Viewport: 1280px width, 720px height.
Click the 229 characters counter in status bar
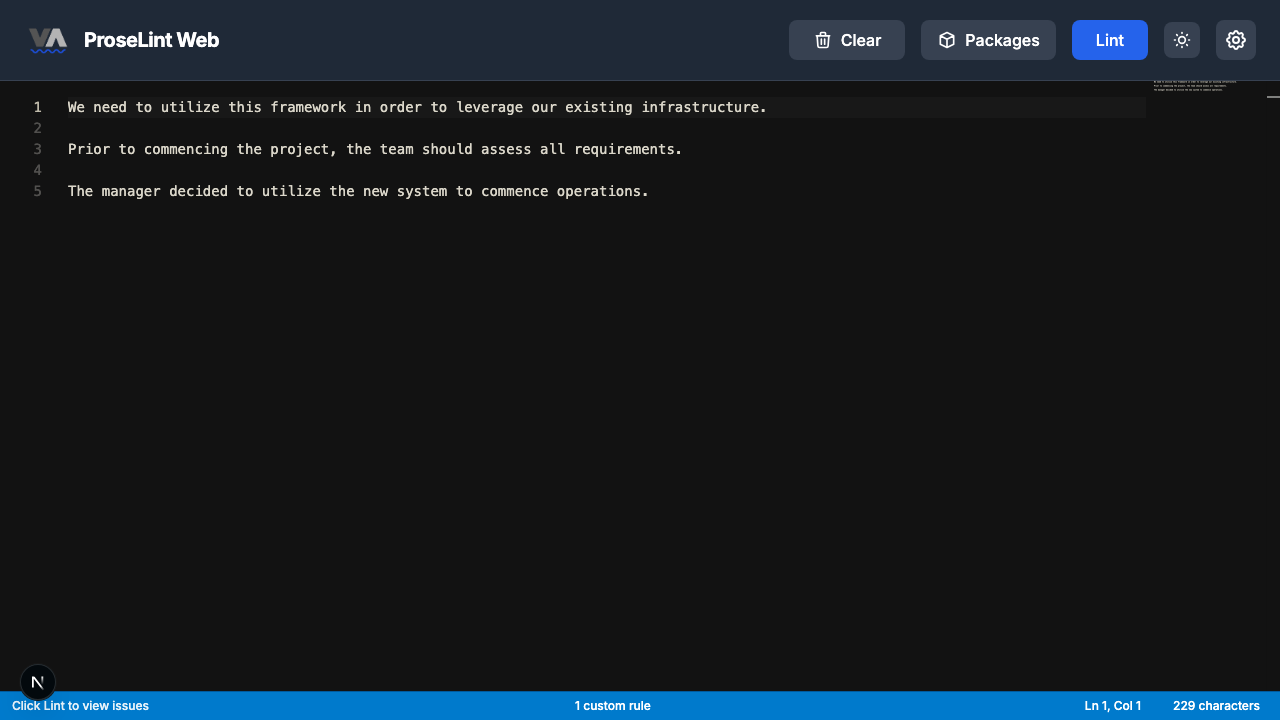click(1216, 705)
